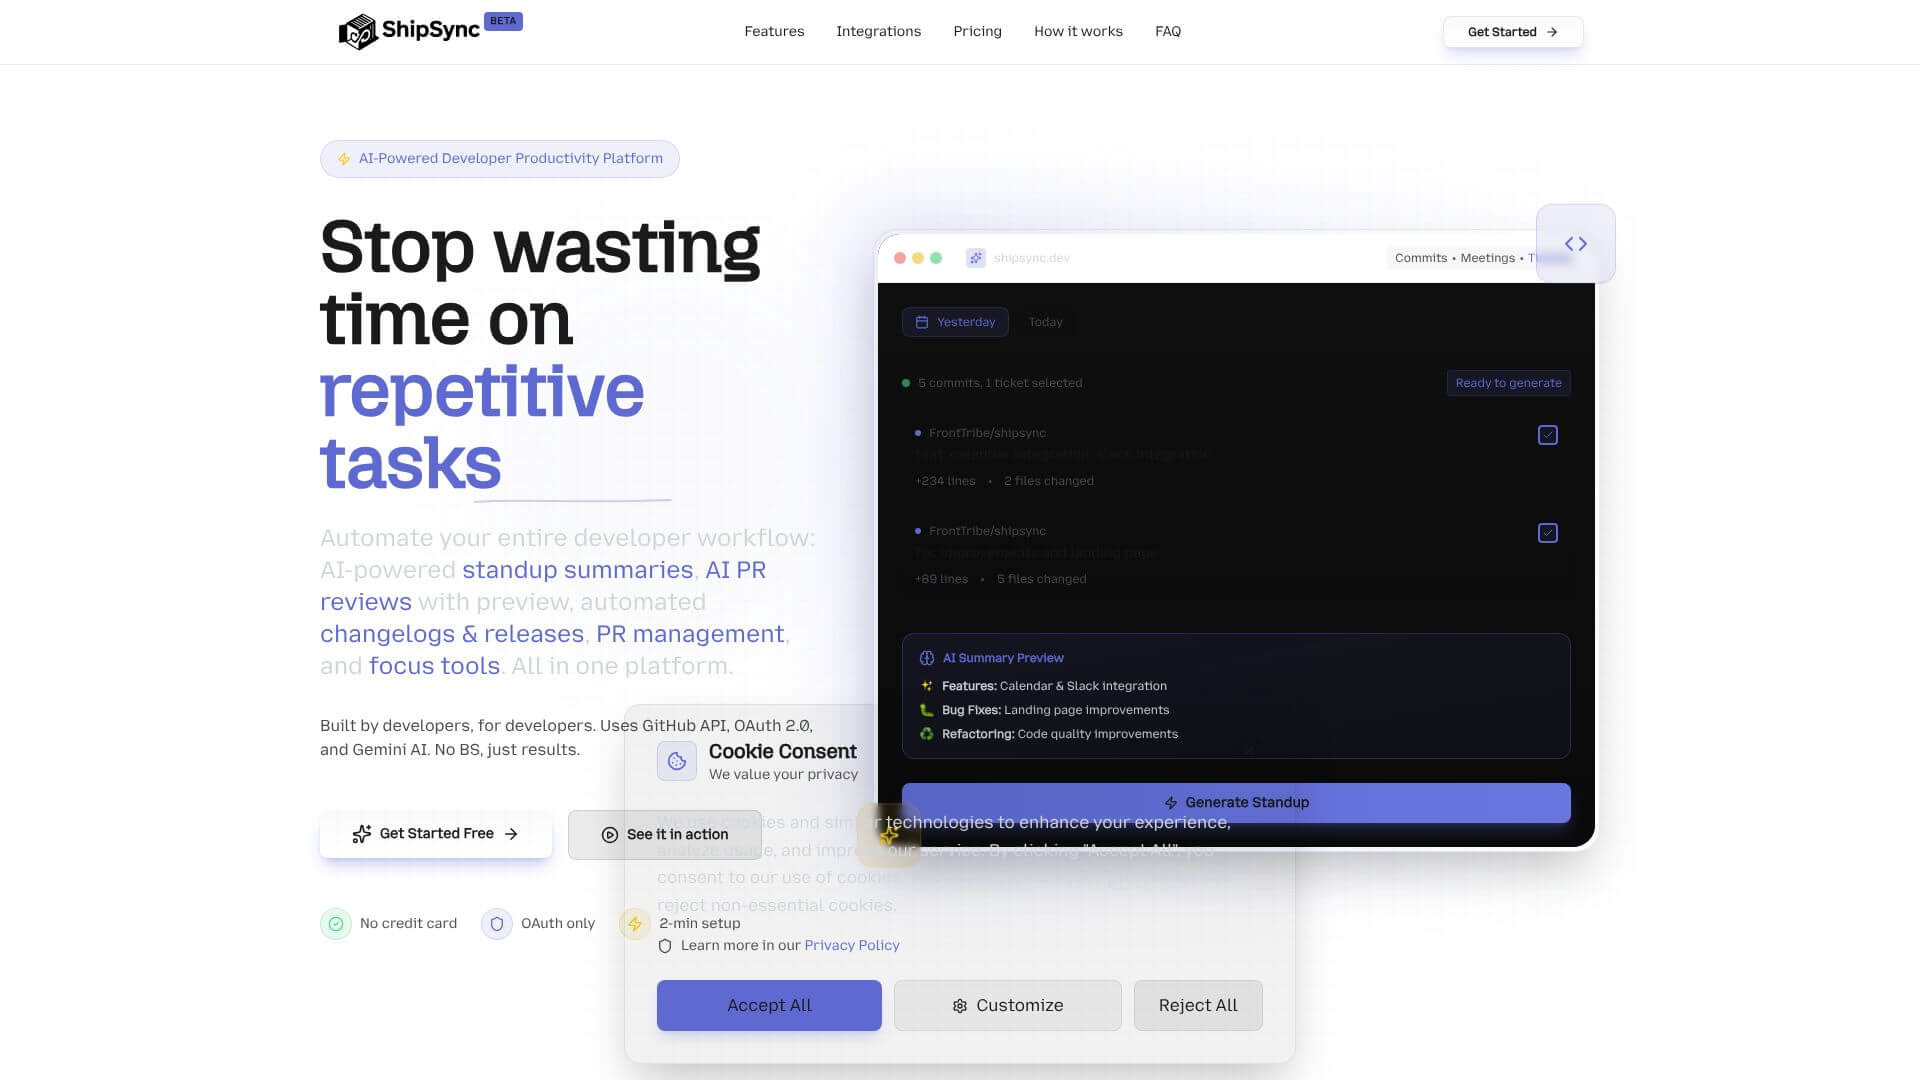Click the shipsync.dev address field in the mockup
The height and width of the screenshot is (1080, 1920).
[1031, 257]
